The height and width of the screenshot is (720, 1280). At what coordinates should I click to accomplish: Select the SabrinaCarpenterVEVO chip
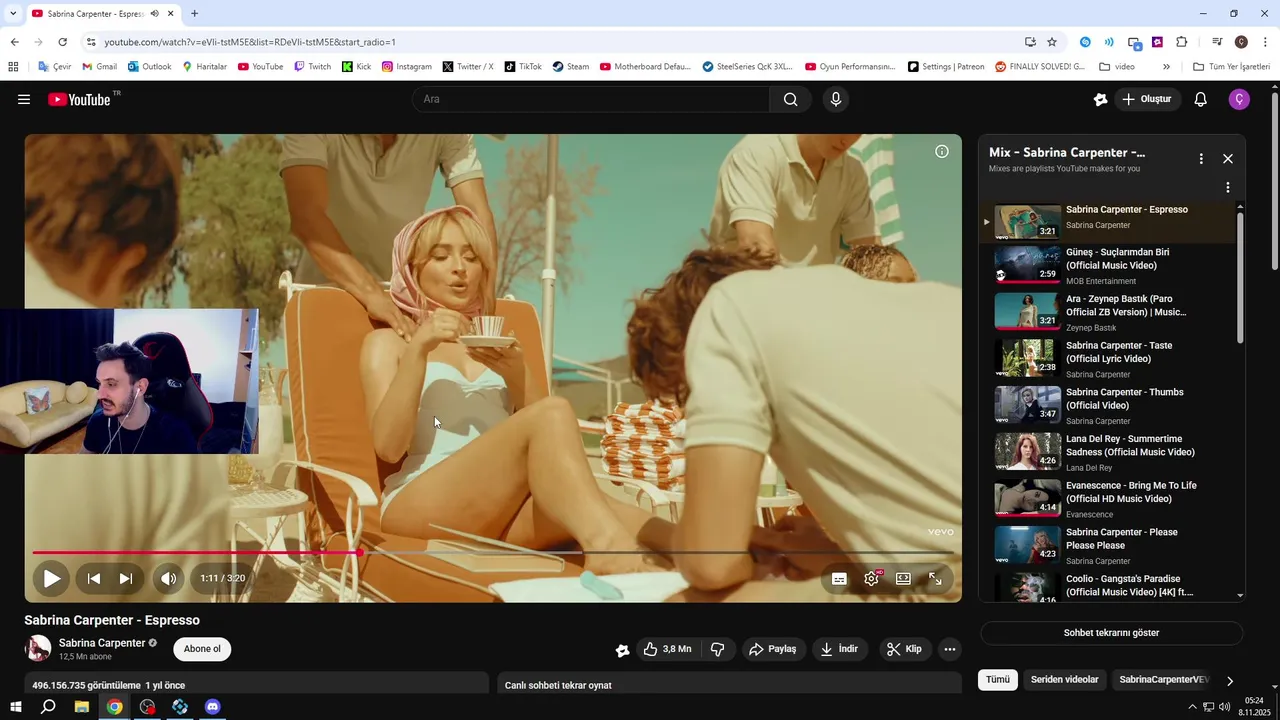[x=1164, y=680]
